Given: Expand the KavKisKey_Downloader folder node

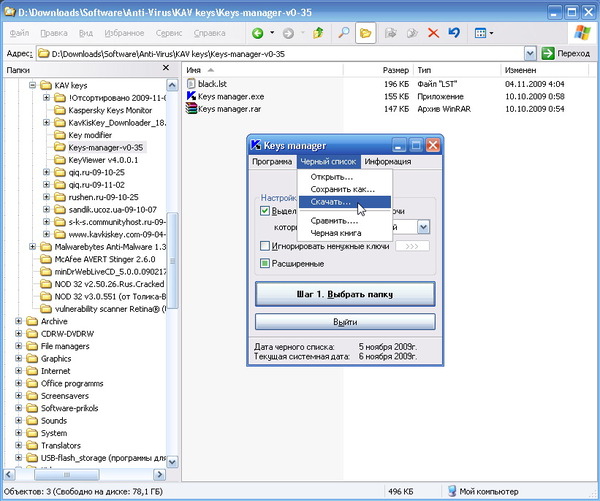Looking at the screenshot, I should click(46, 122).
